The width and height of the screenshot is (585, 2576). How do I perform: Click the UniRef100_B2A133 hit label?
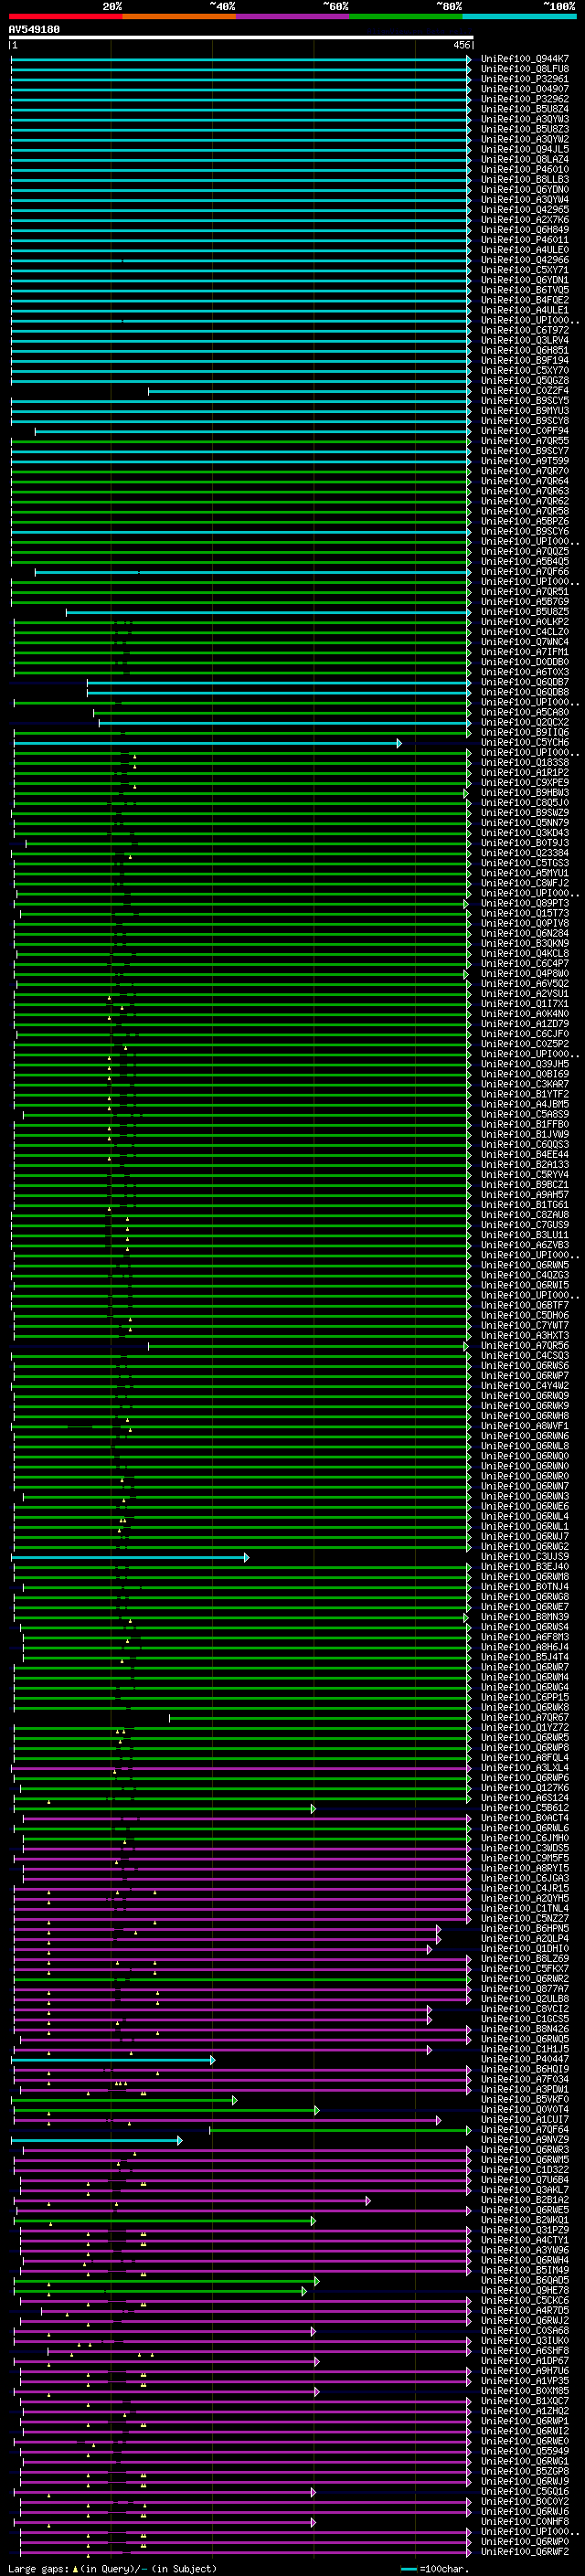[525, 1165]
